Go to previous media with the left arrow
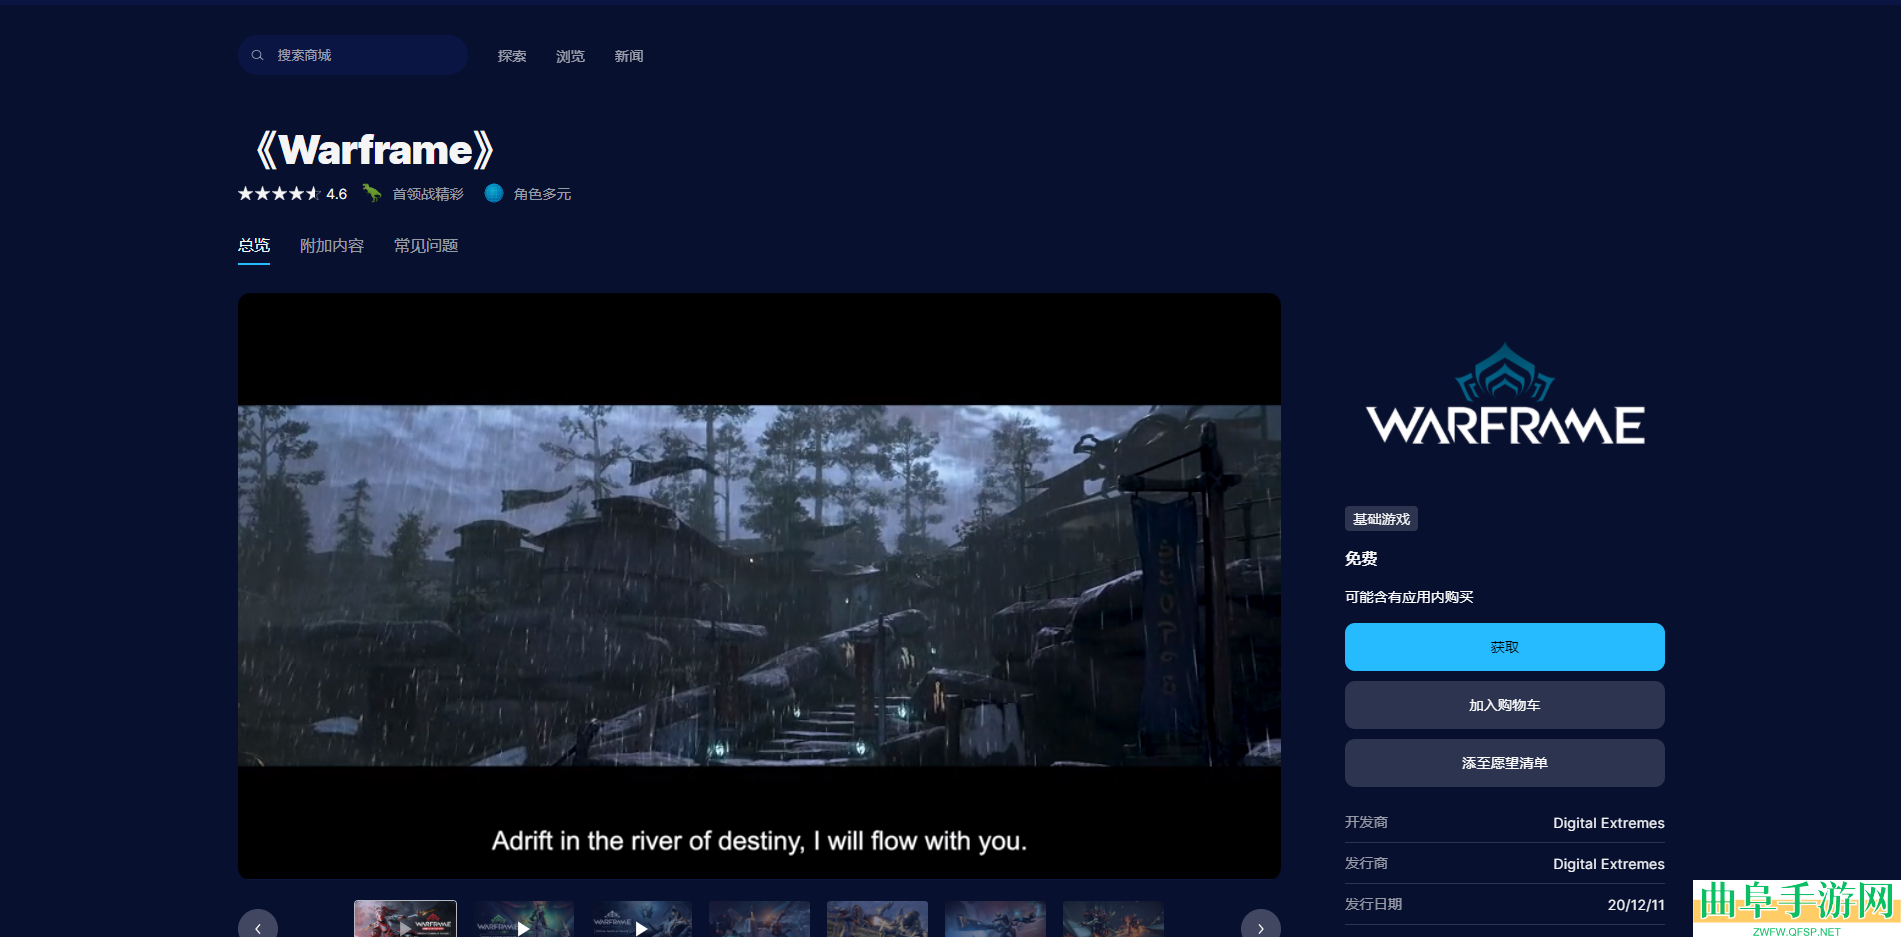The width and height of the screenshot is (1901, 937). pos(258,925)
